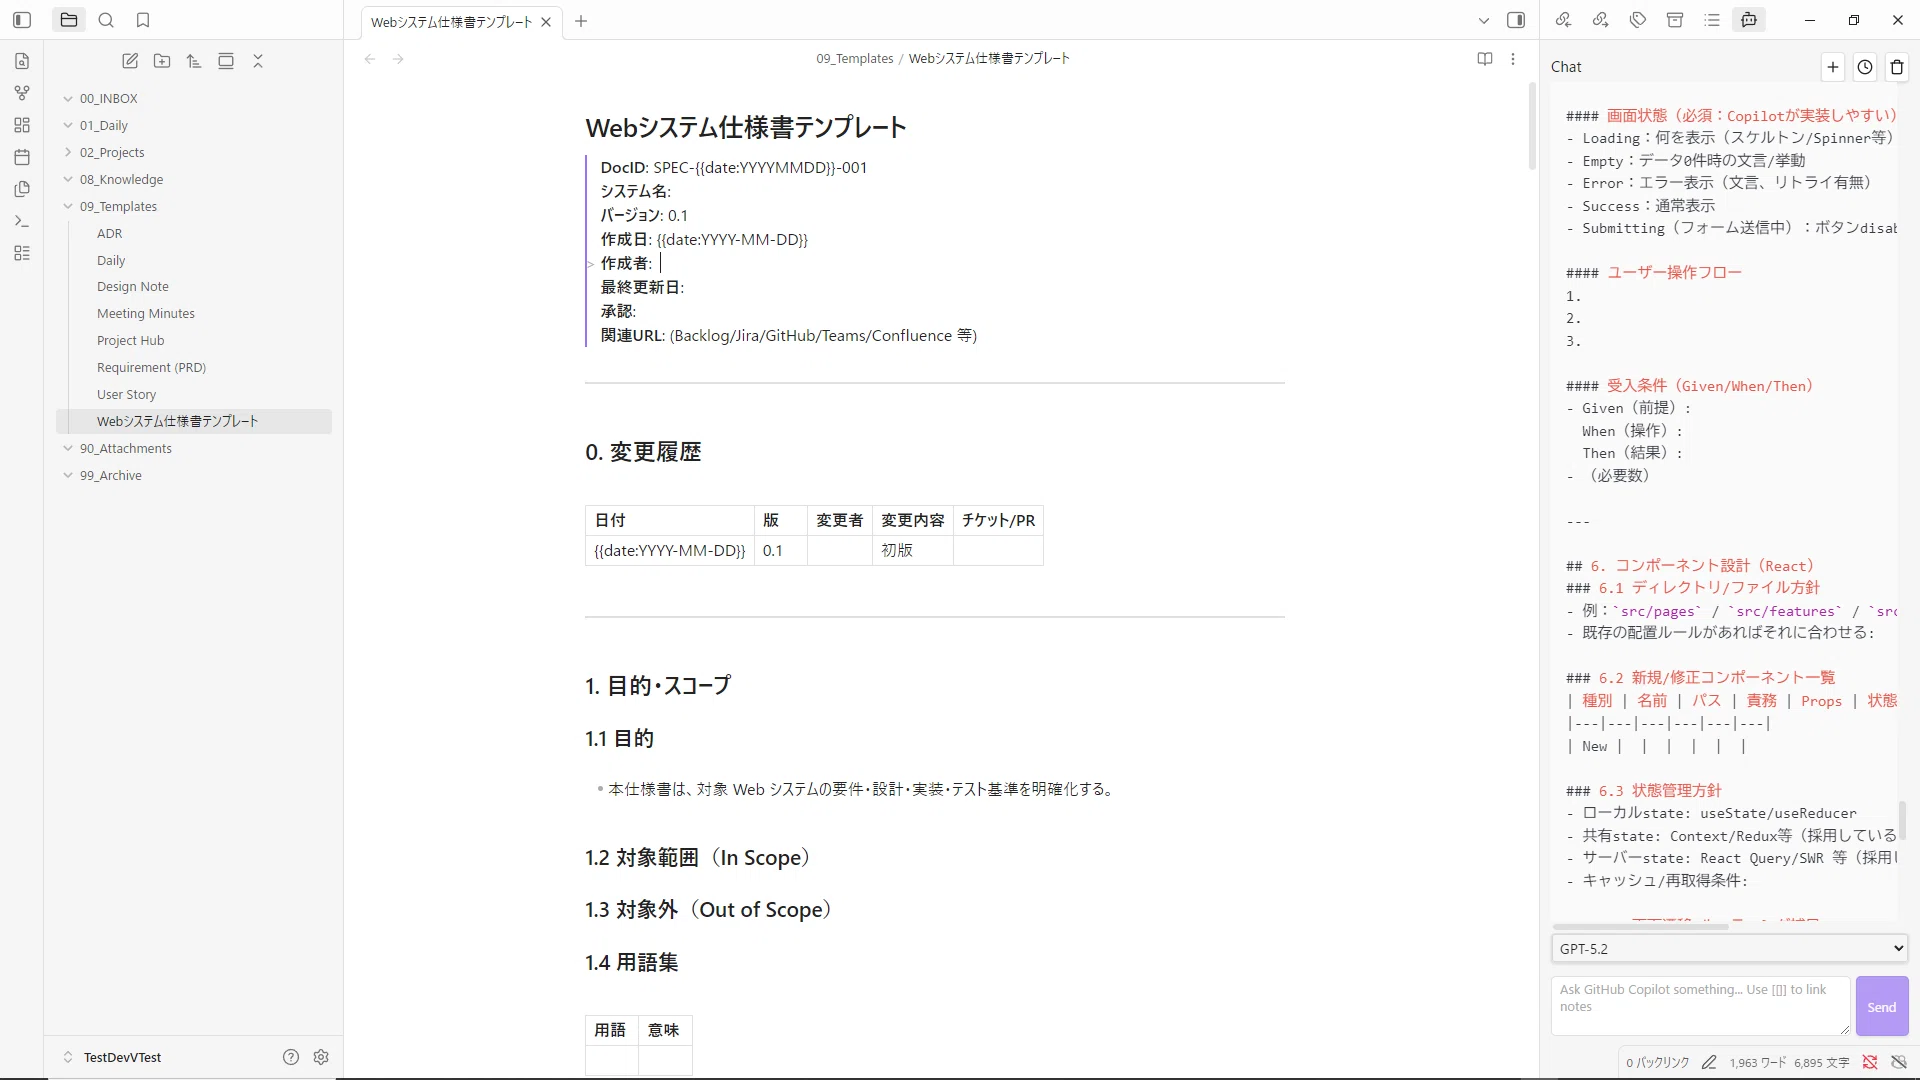Screen dimensions: 1920x1080
Task: Change the file sort order
Action: click(x=194, y=61)
